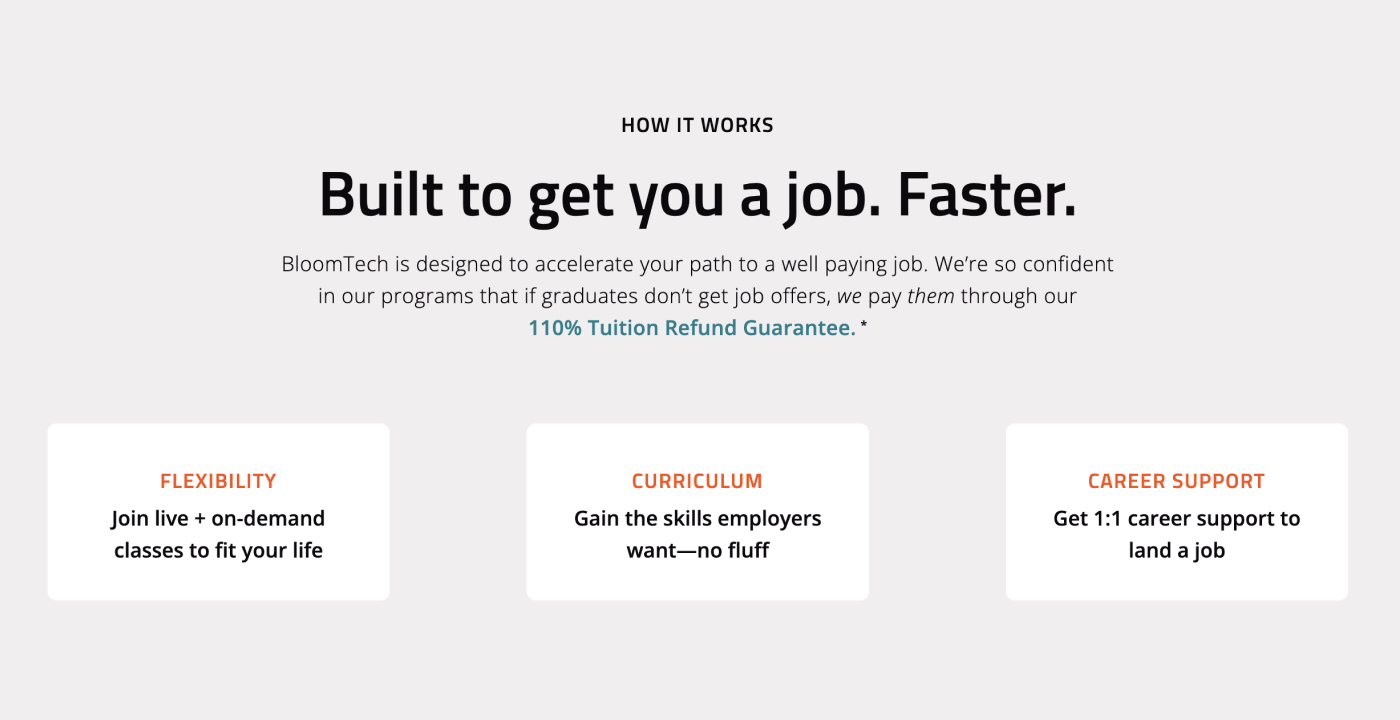1400x720 pixels.
Task: Click the BloomTech description paragraph
Action: (x=697, y=296)
